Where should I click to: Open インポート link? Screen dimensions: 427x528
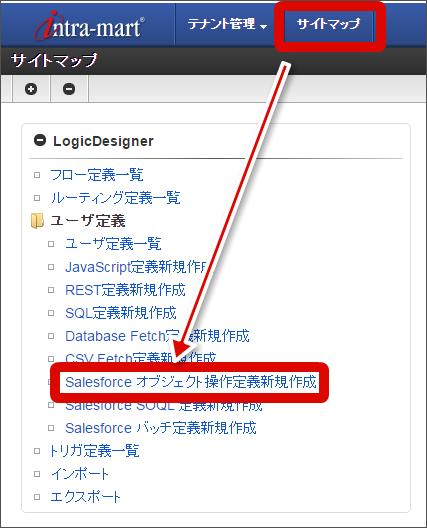(x=80, y=474)
